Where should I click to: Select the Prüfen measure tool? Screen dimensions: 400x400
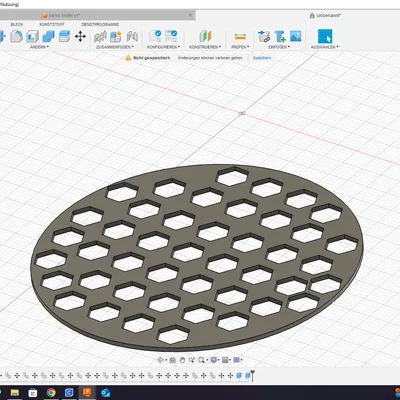point(240,36)
